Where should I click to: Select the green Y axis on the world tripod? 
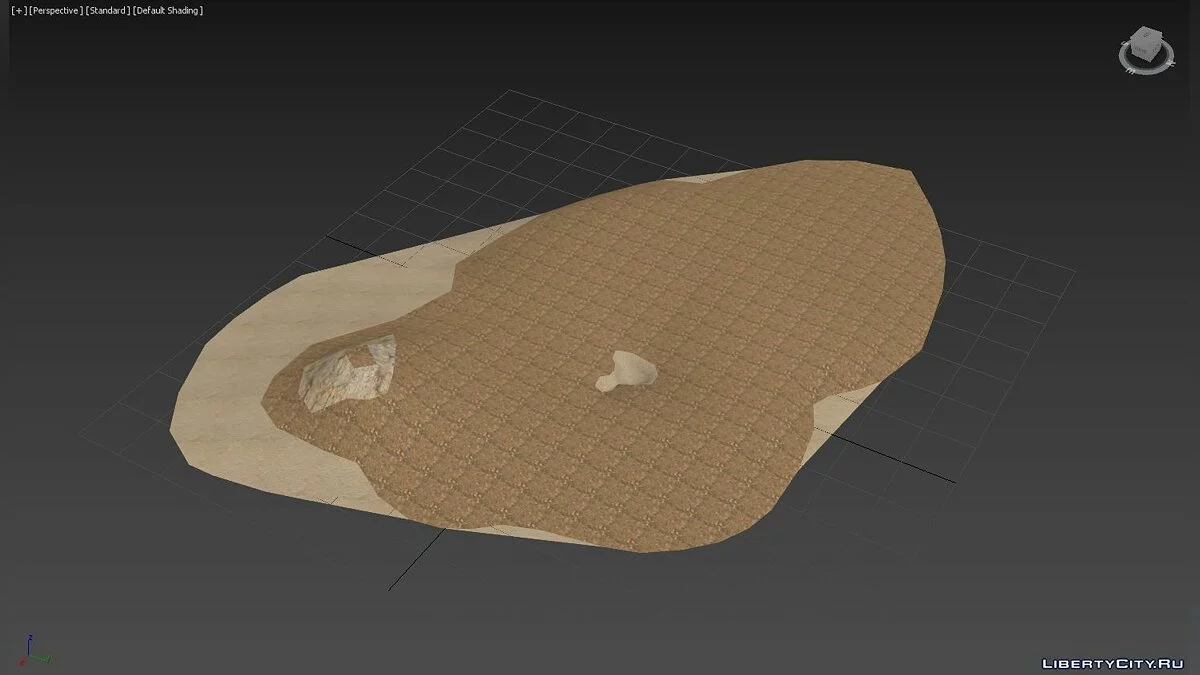pyautogui.click(x=43, y=659)
